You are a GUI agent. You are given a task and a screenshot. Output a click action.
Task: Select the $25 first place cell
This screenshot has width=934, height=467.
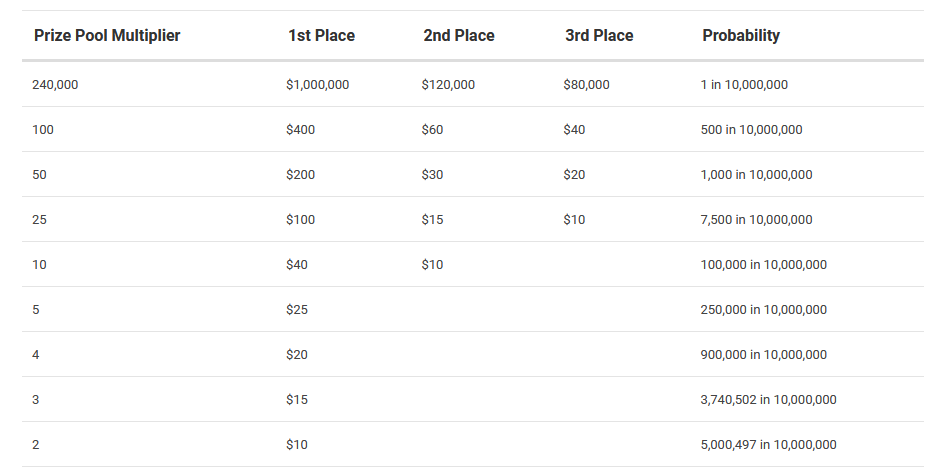click(297, 309)
